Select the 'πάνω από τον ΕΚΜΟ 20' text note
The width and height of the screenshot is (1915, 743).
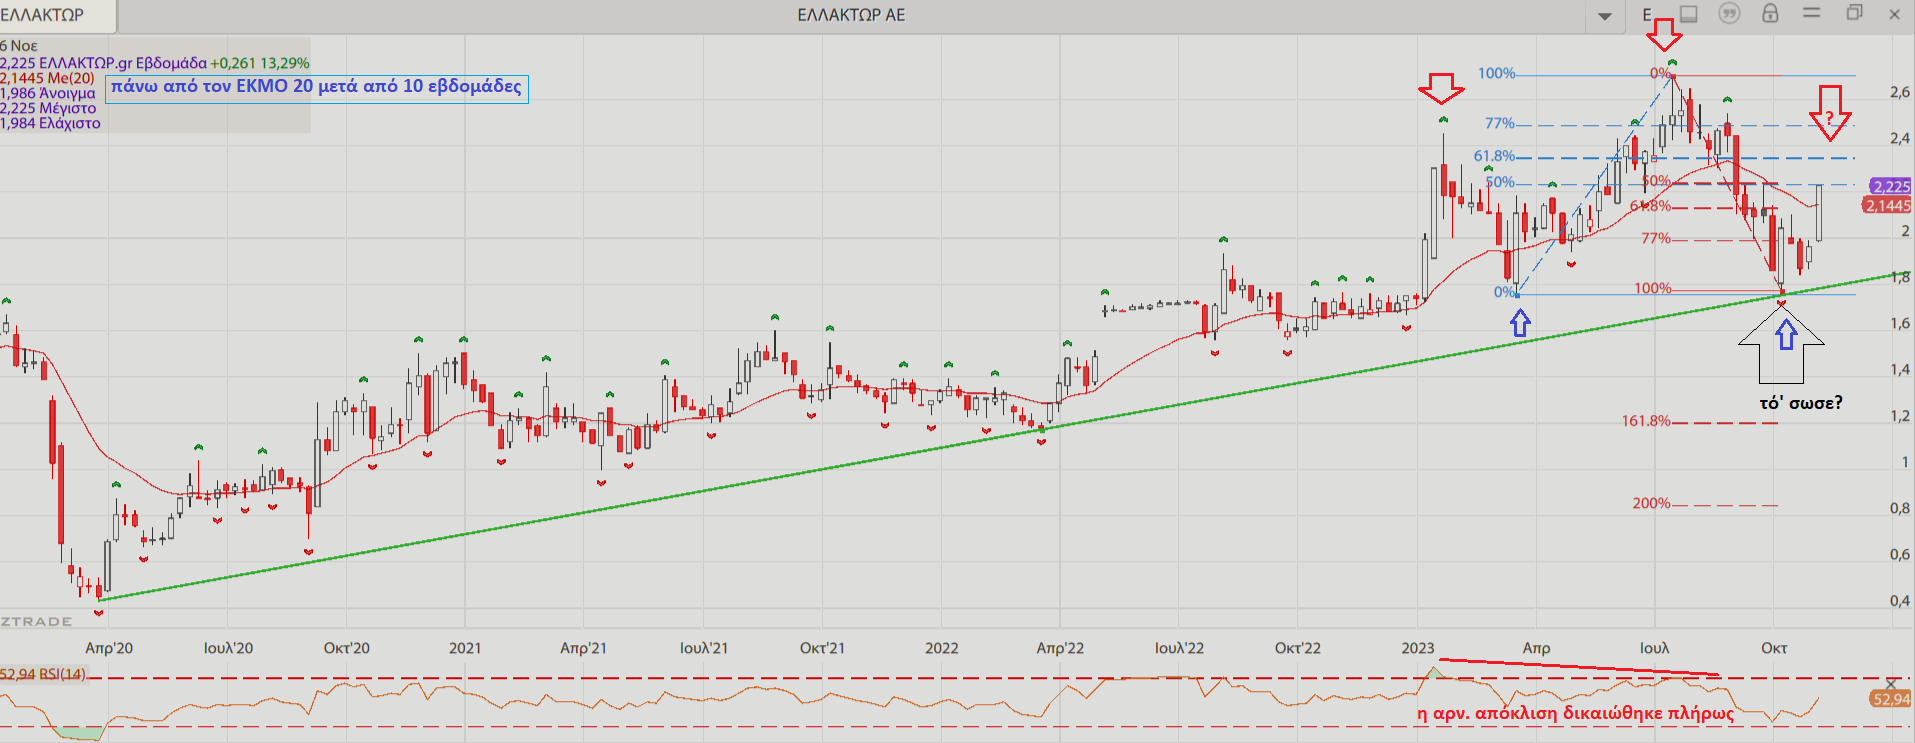click(x=317, y=87)
